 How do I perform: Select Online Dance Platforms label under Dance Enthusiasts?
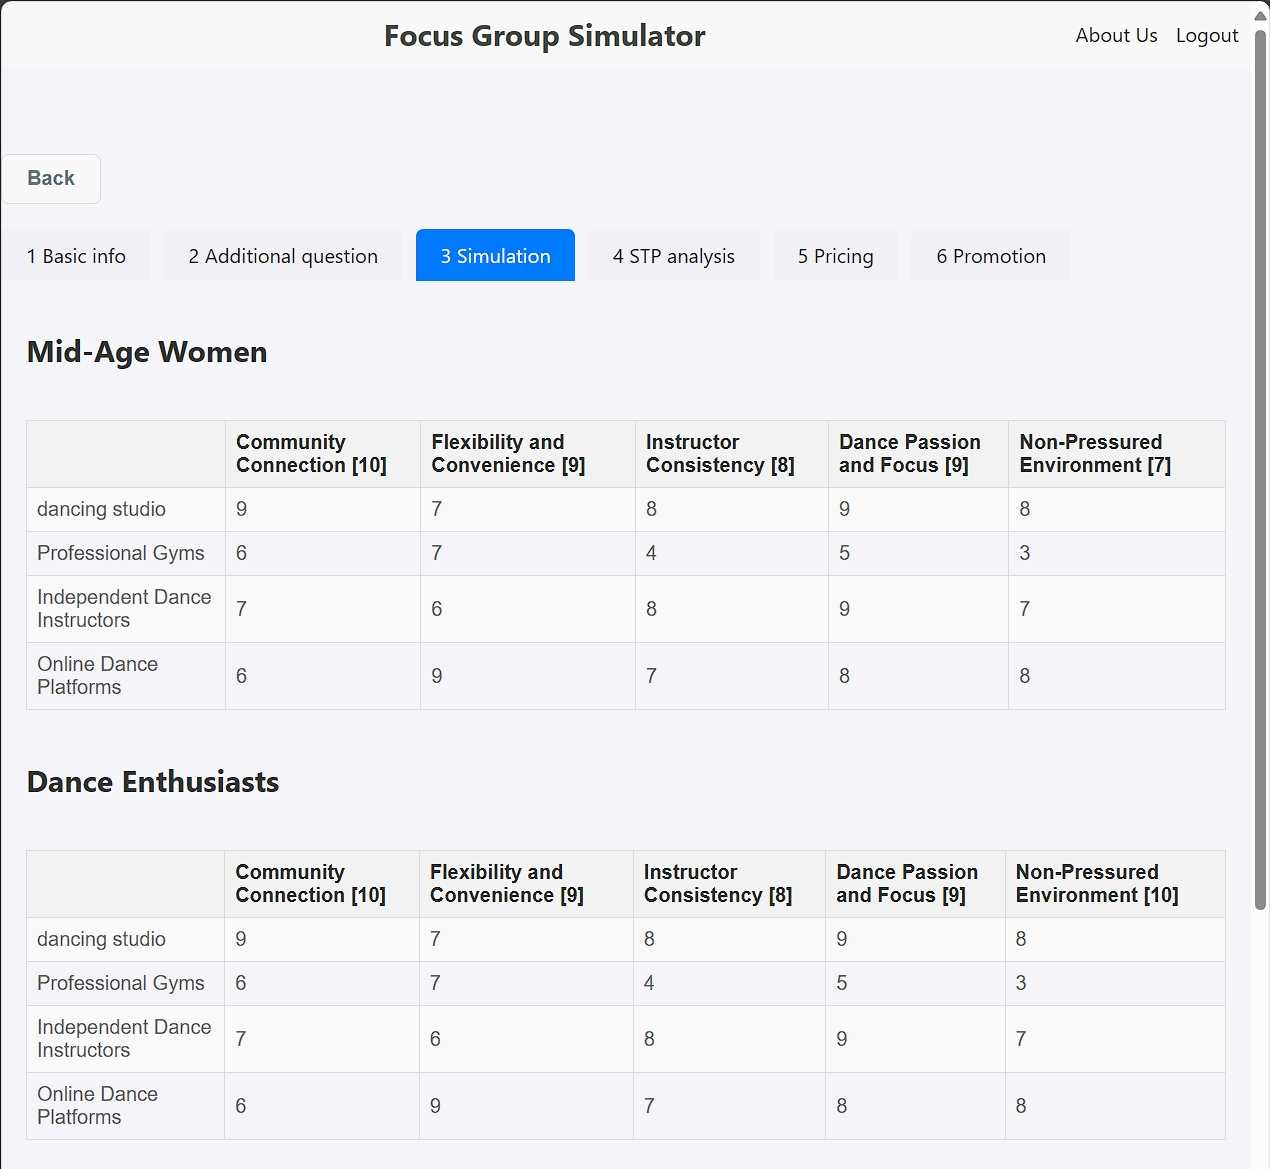(x=97, y=1106)
